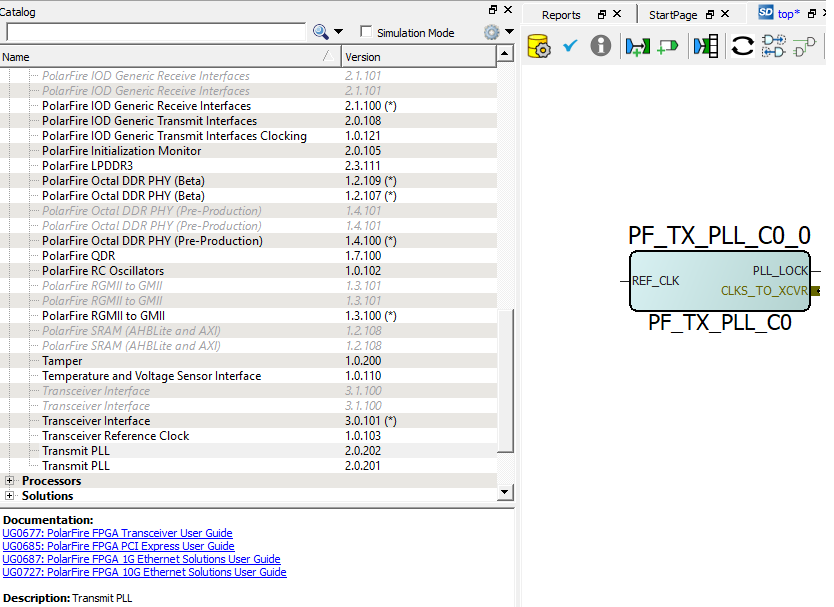
Task: Click the two blue dashed logic gates icon
Action: click(773, 46)
